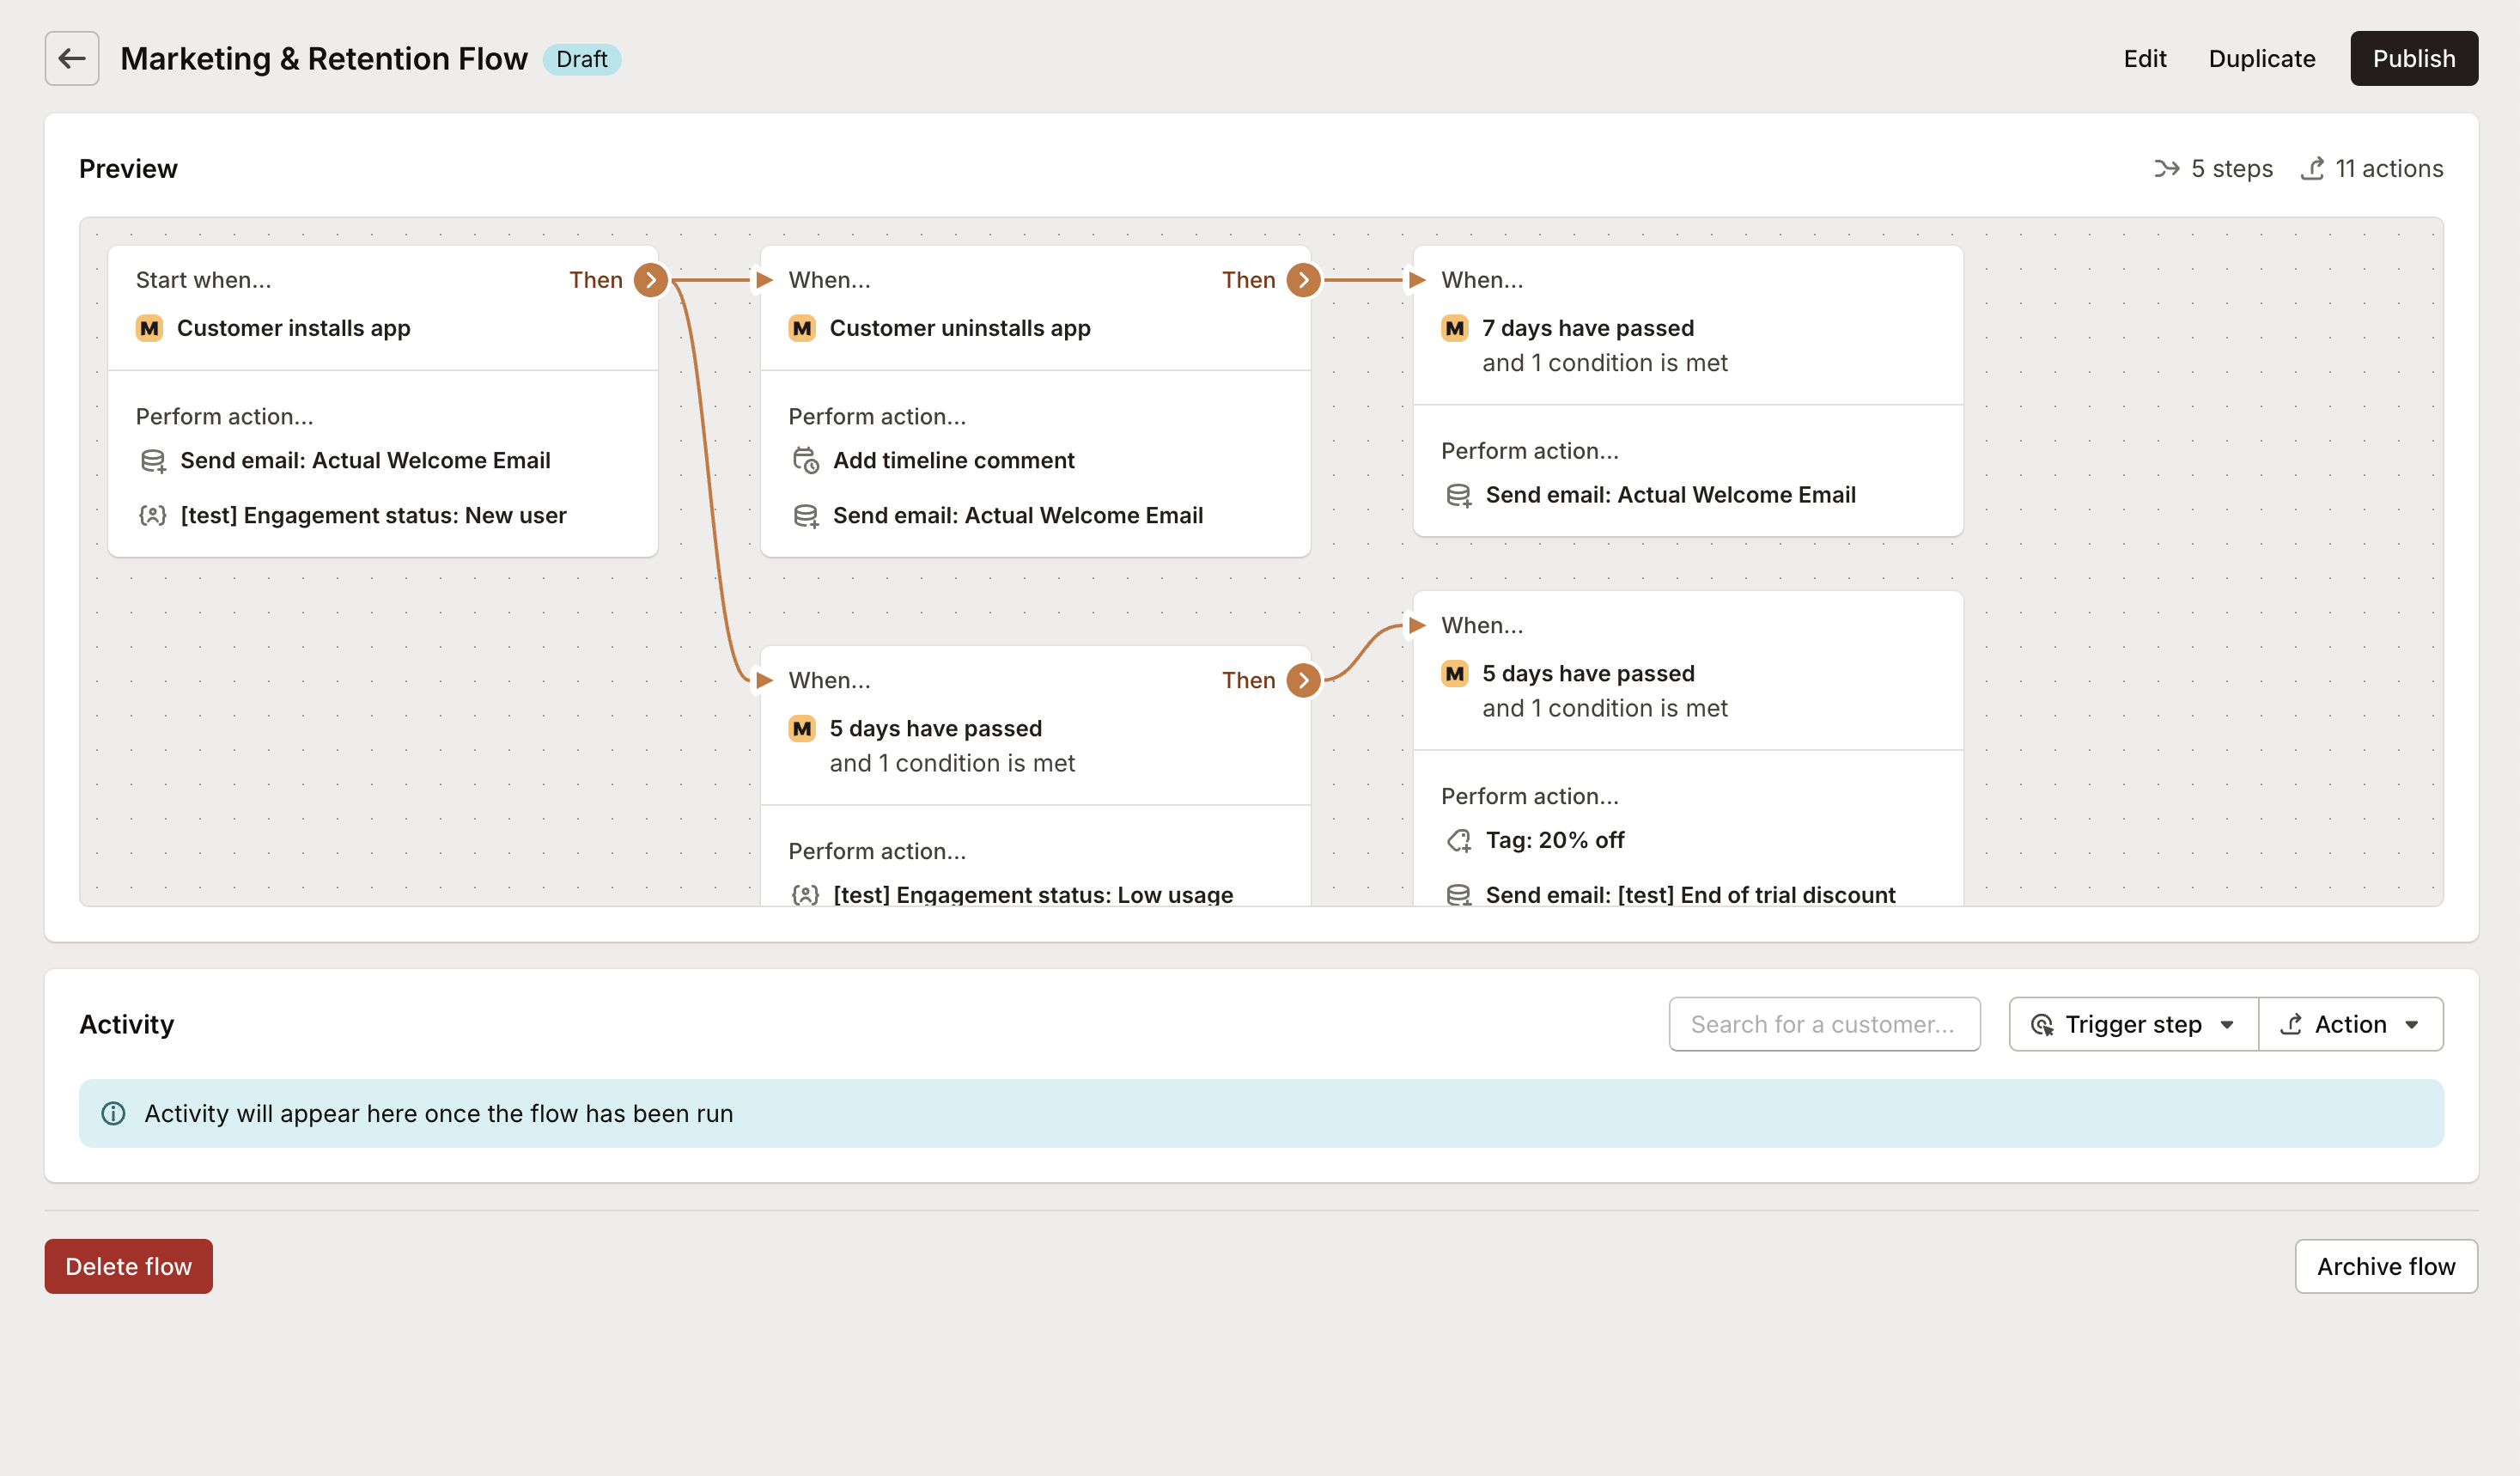Click the timeline comment icon in uninstall step
This screenshot has width=2520, height=1476.
(804, 459)
